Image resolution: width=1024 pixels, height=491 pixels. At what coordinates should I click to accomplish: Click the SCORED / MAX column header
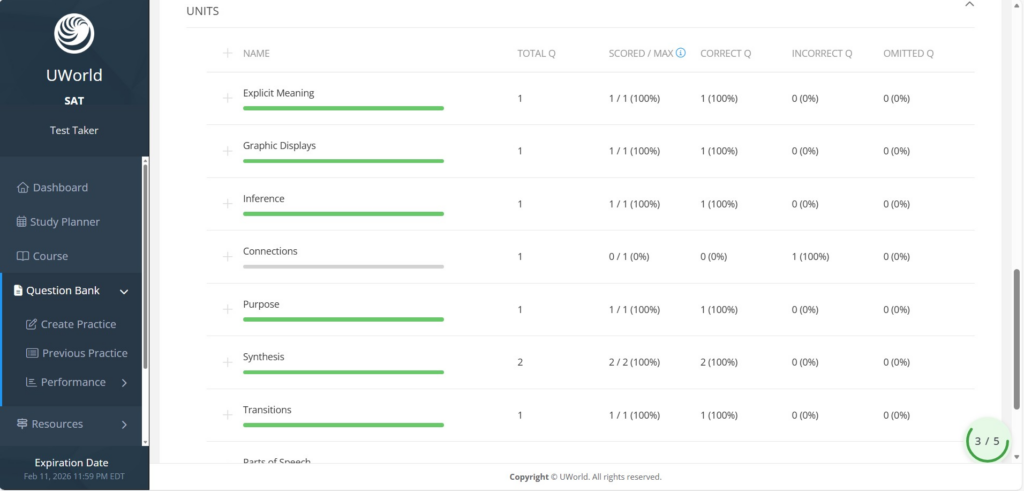coord(641,54)
